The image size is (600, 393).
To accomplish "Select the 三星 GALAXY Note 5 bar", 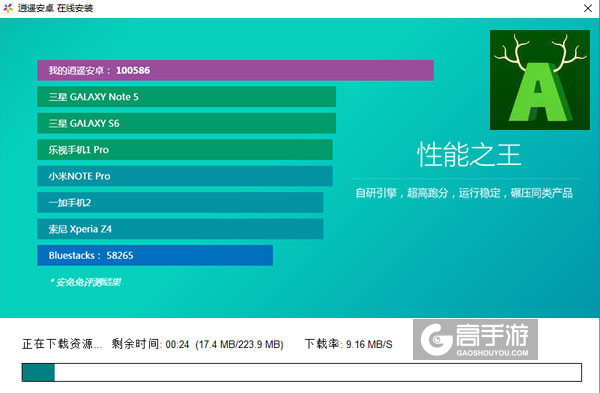I will pos(187,96).
